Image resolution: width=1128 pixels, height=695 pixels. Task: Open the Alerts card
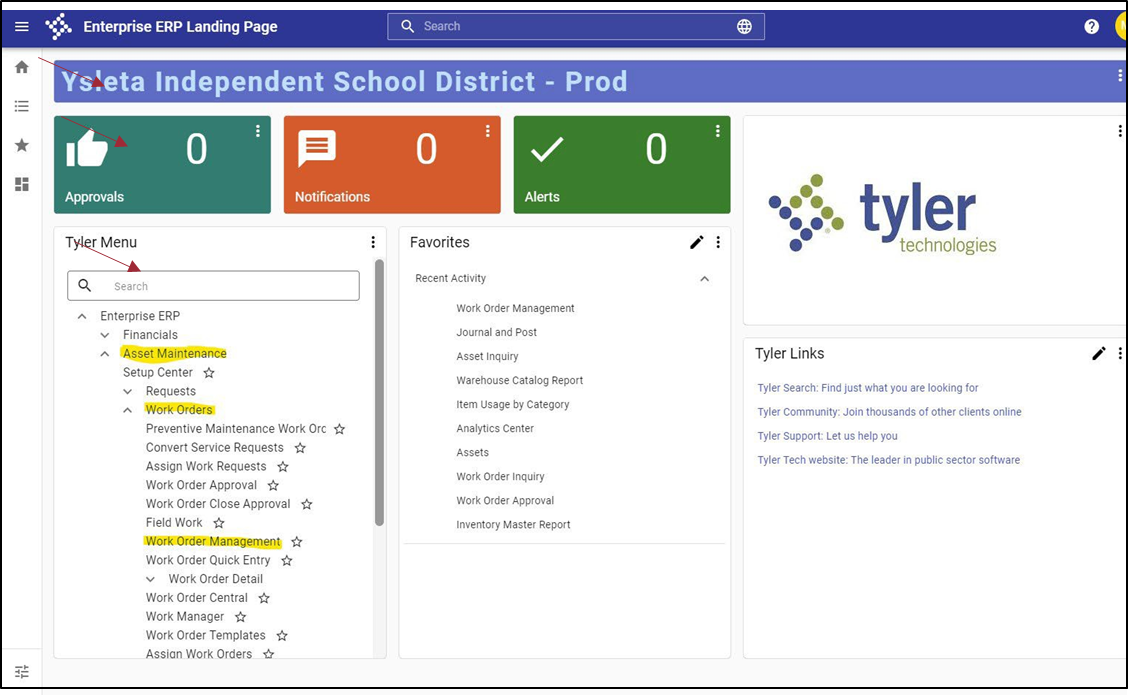click(622, 165)
